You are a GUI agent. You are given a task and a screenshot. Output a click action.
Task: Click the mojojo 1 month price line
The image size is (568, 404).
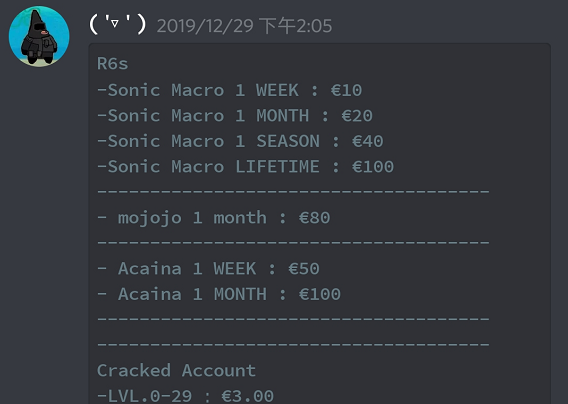214,218
